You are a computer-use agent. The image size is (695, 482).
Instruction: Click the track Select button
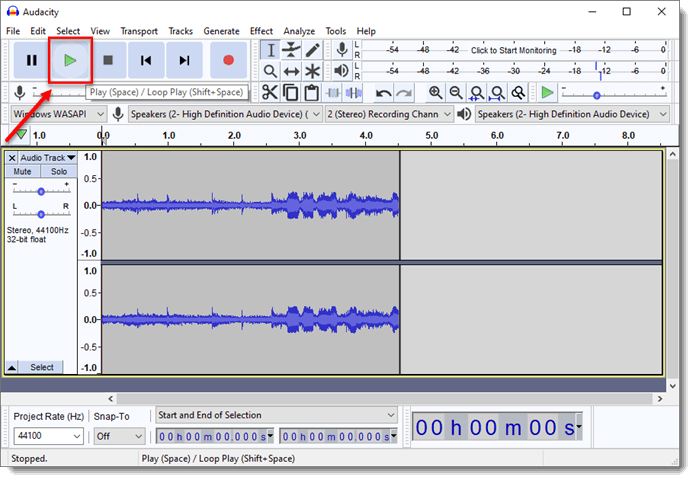(x=42, y=368)
